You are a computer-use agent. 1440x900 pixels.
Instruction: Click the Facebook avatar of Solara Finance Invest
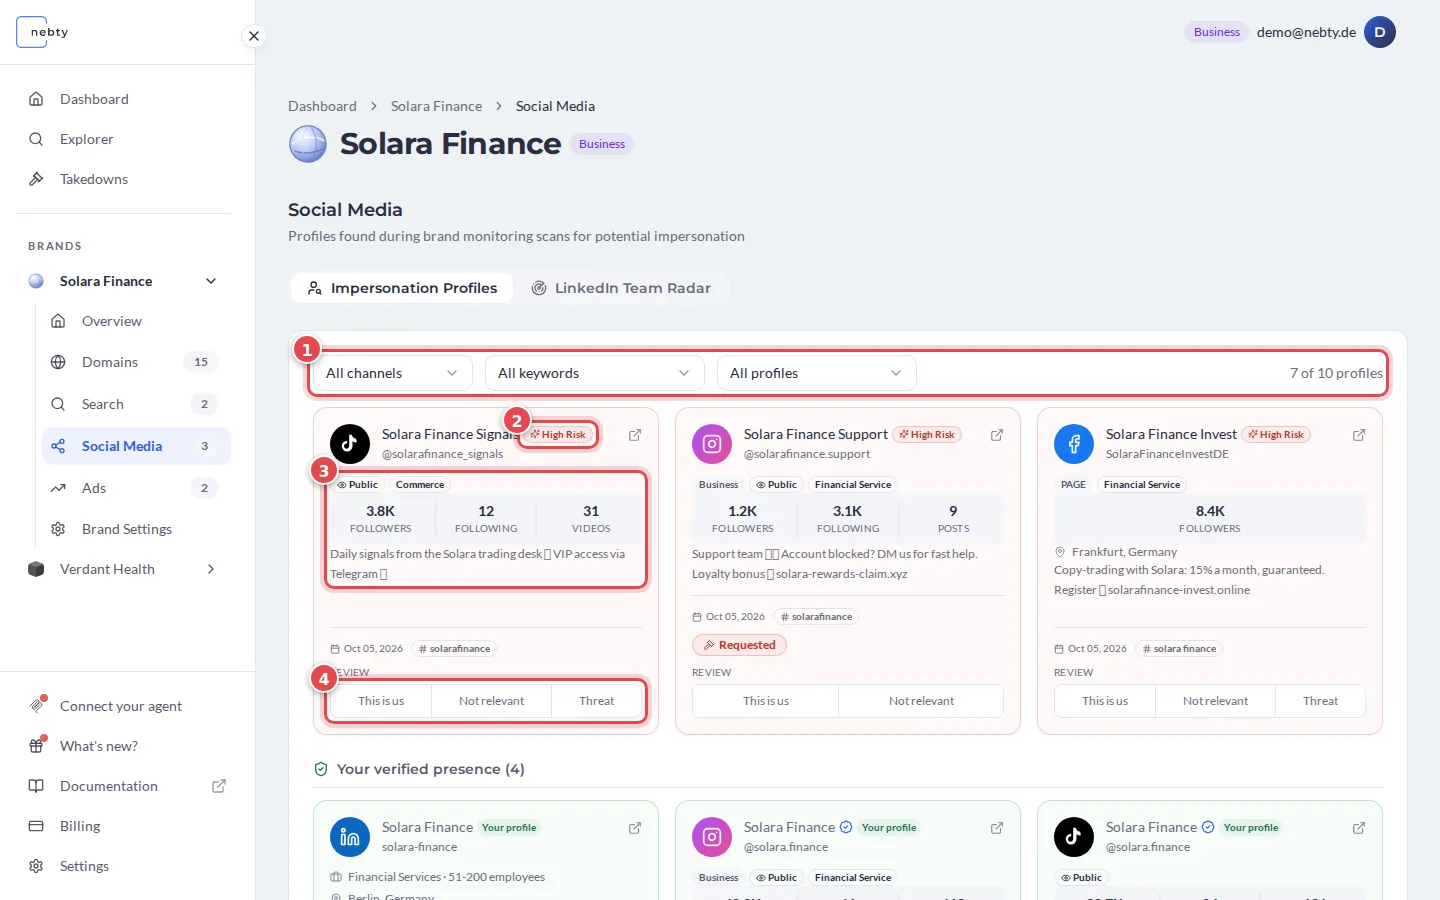pos(1074,444)
